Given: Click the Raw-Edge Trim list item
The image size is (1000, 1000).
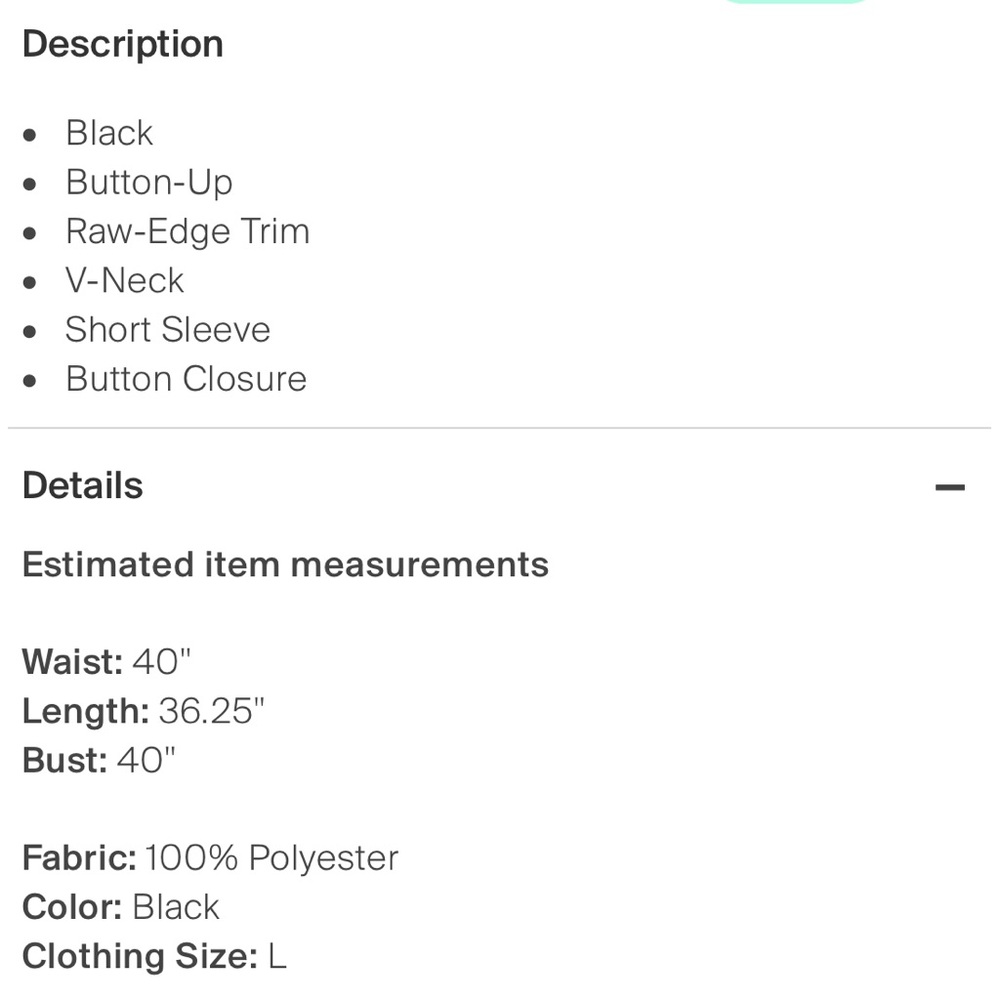Looking at the screenshot, I should click(x=188, y=232).
